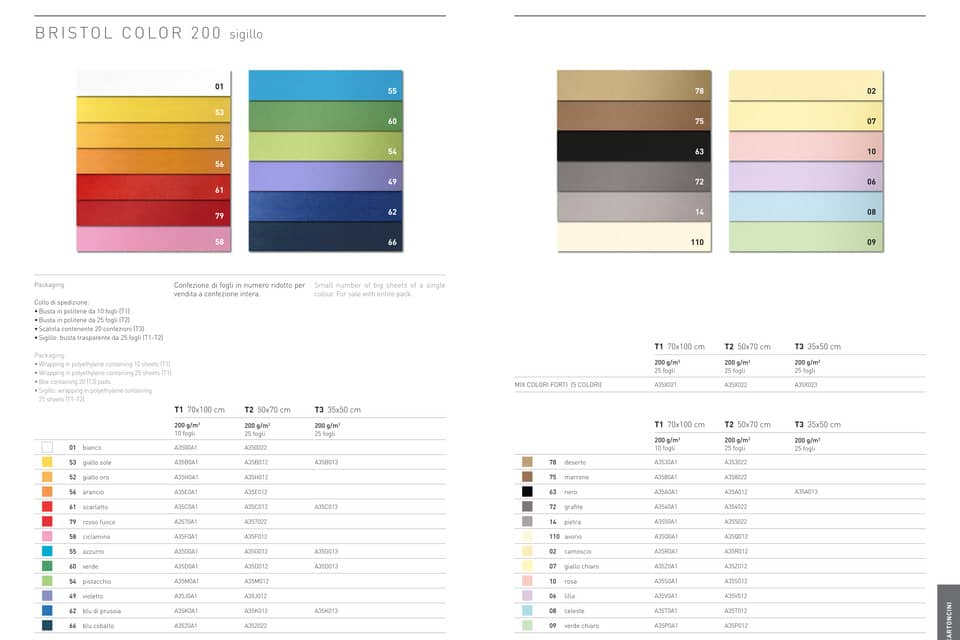Select the 'ciclamino' row label

point(96,536)
